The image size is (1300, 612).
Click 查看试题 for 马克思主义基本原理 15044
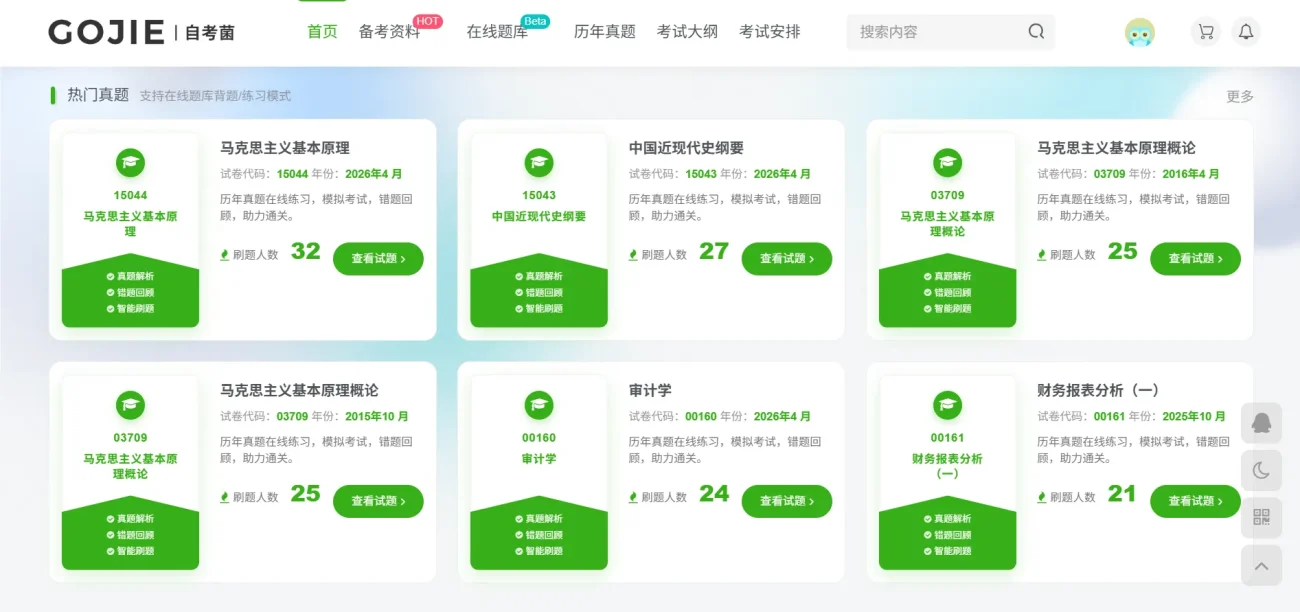378,259
